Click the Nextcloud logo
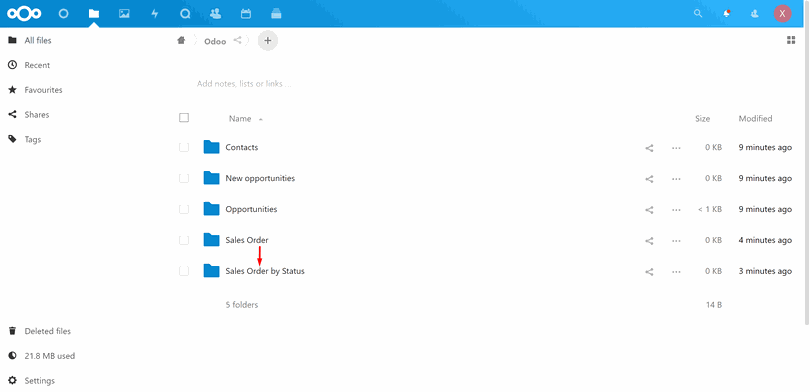Screen dimensions: 810x392 24,13
